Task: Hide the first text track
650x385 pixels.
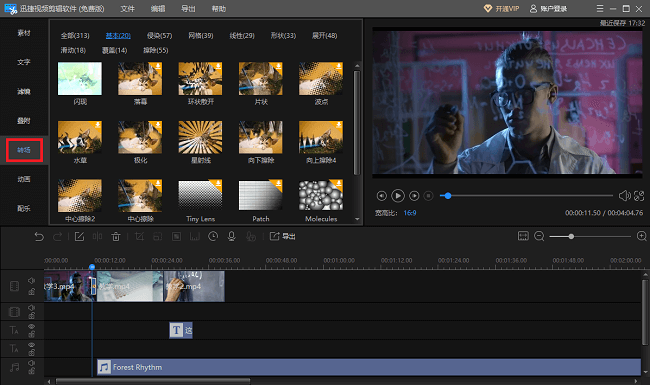Action: click(x=32, y=327)
